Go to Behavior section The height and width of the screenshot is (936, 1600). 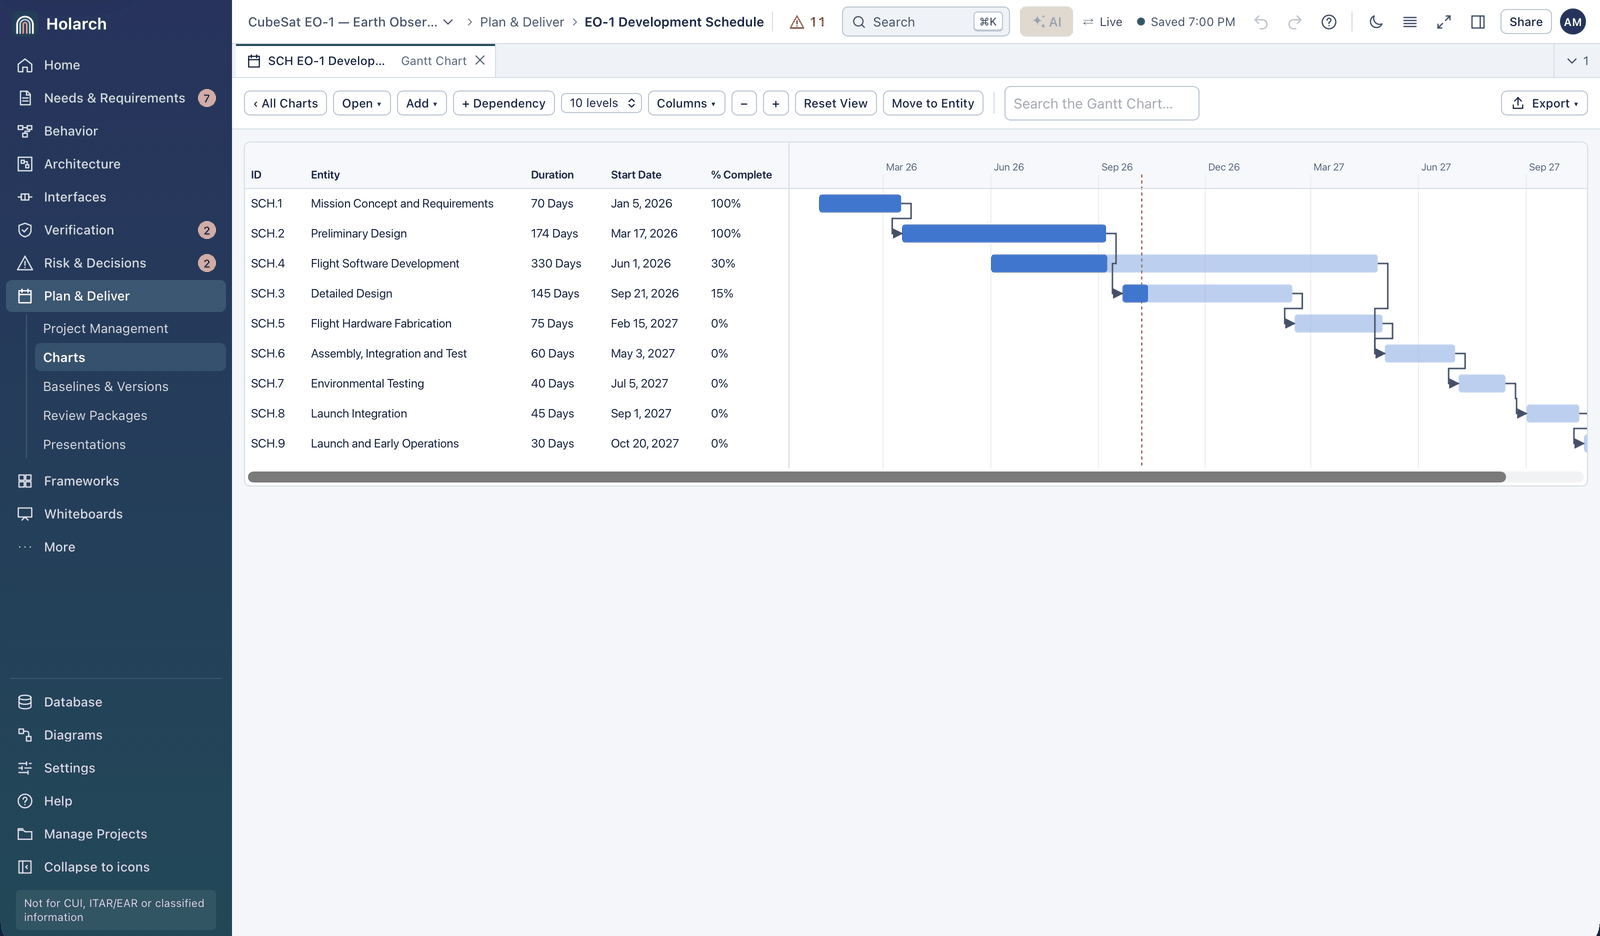(116, 131)
